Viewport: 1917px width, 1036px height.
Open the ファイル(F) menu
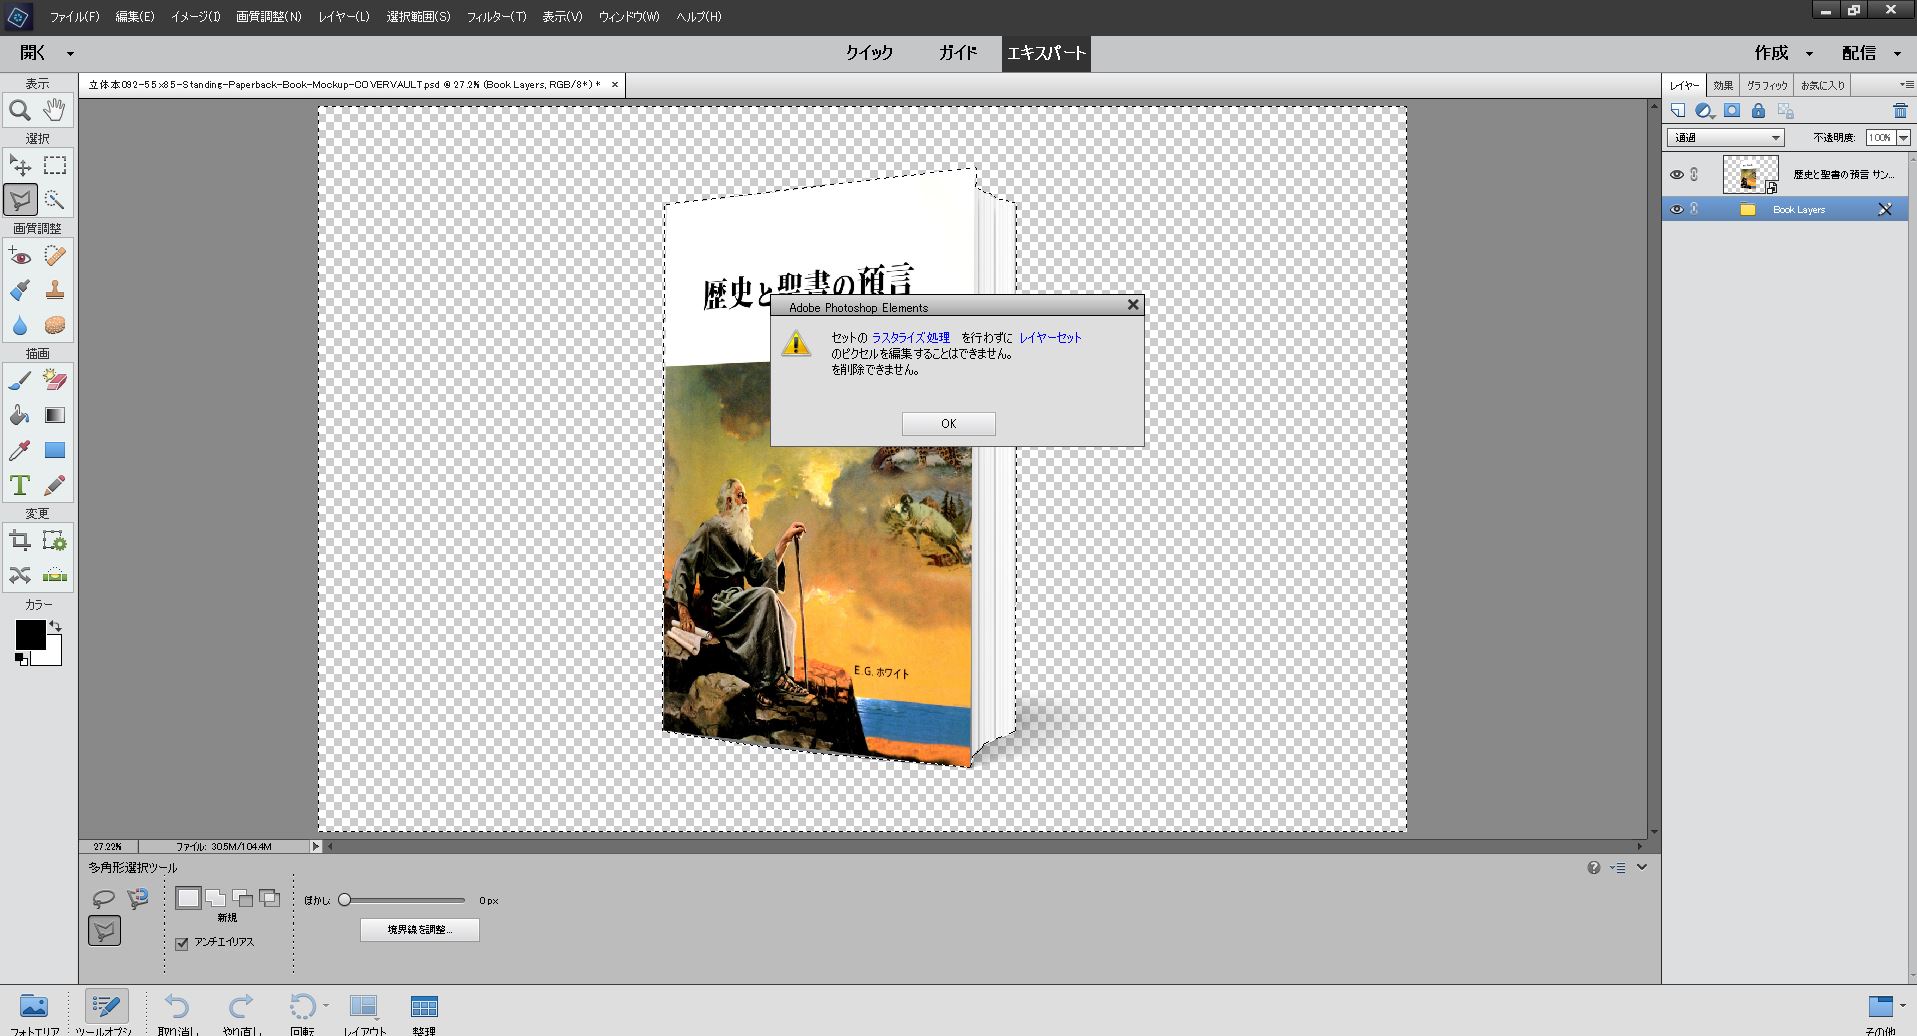pos(75,17)
